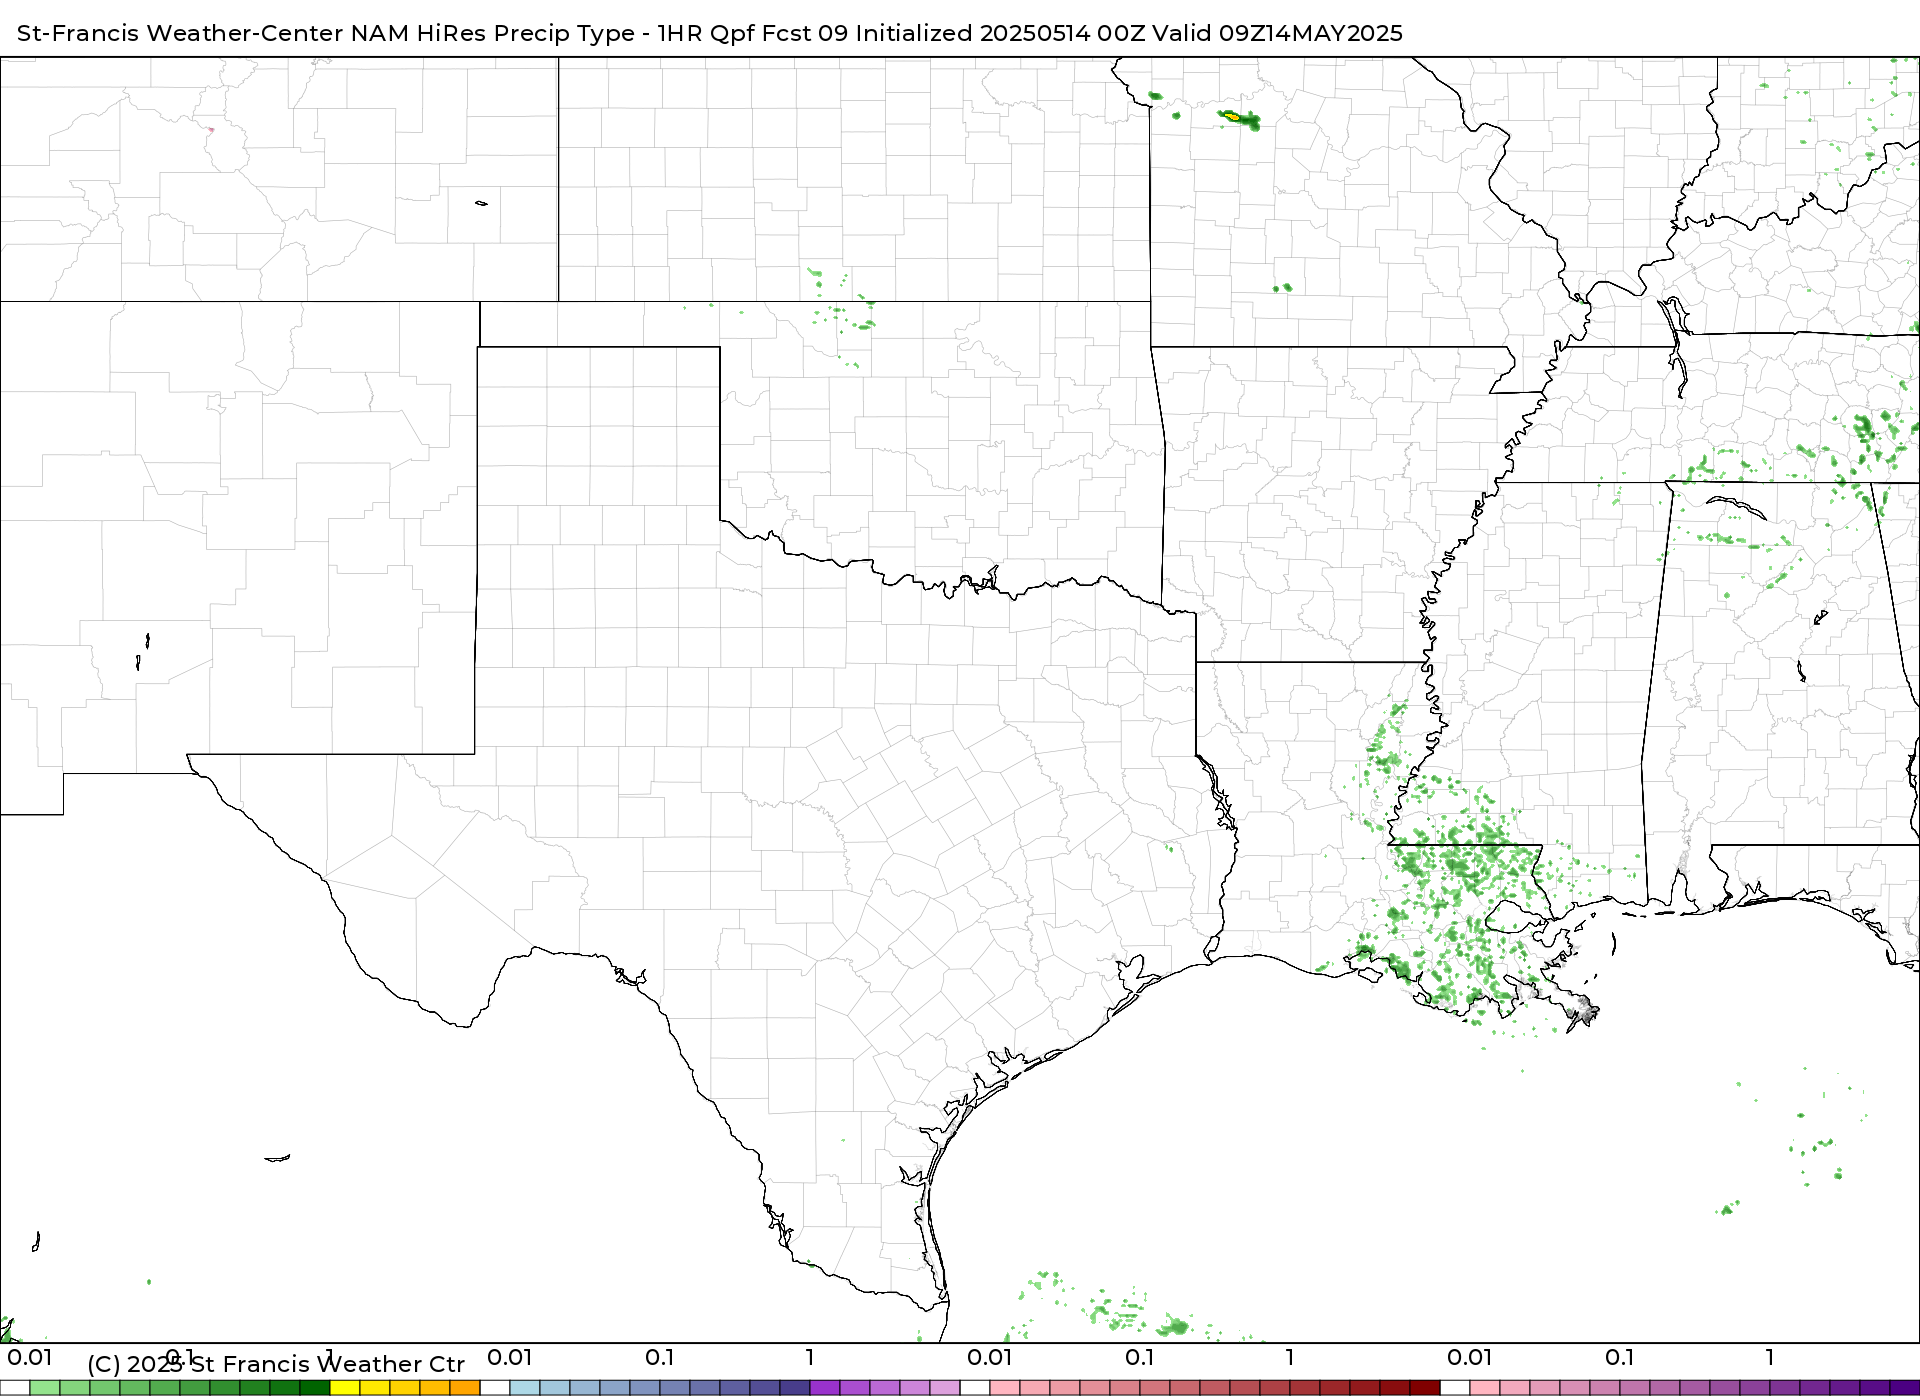The width and height of the screenshot is (1920, 1400).
Task: Select the darkest navy blue legend swatch
Action: [795, 1388]
